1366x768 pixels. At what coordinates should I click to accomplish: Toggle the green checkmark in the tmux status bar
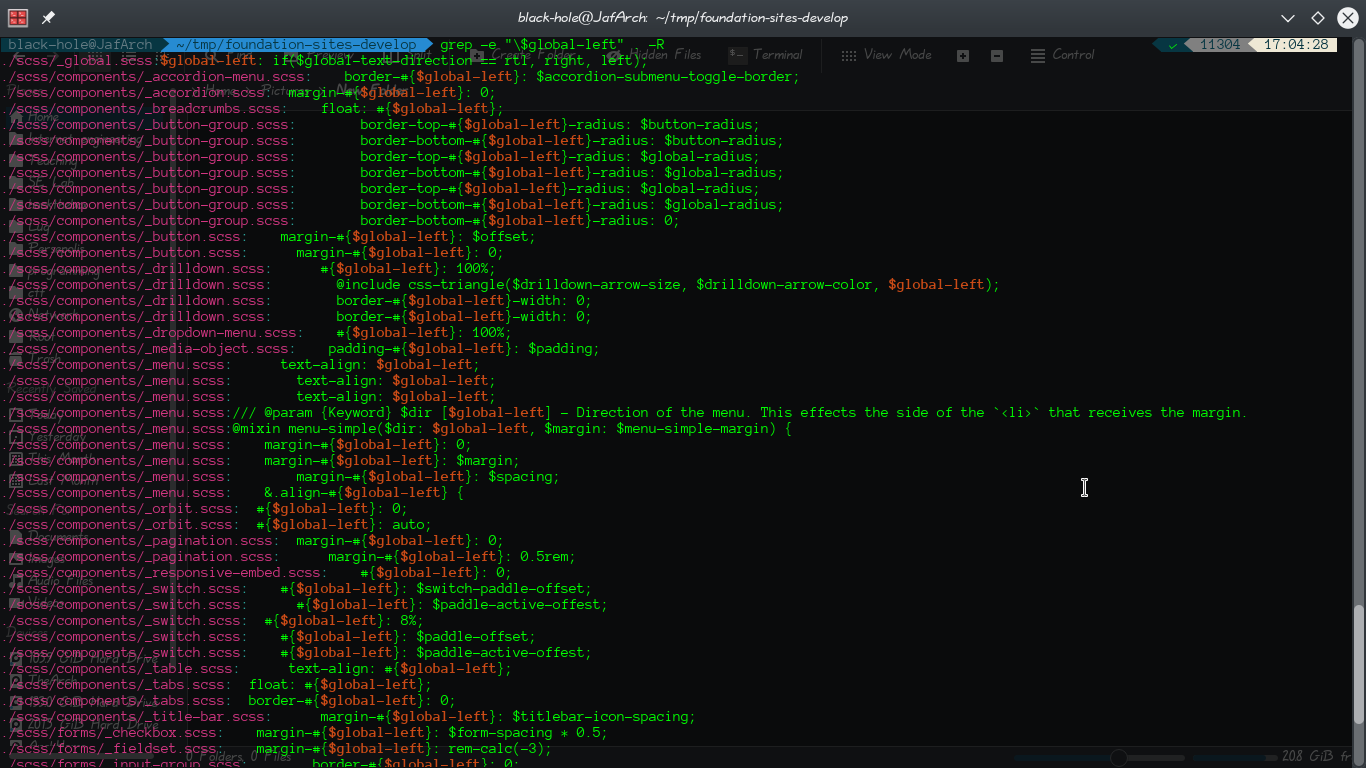[x=1172, y=45]
